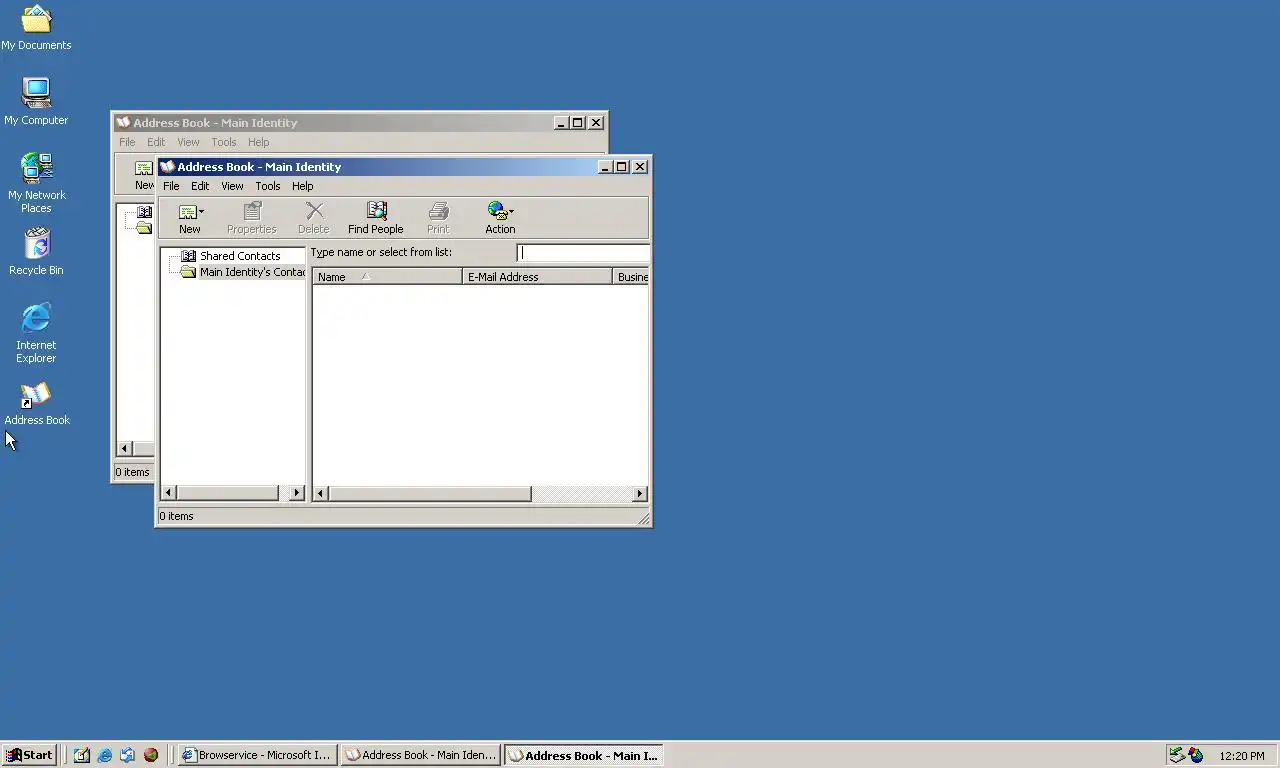
Task: Click Outlook Express quick launch icon
Action: tap(128, 755)
